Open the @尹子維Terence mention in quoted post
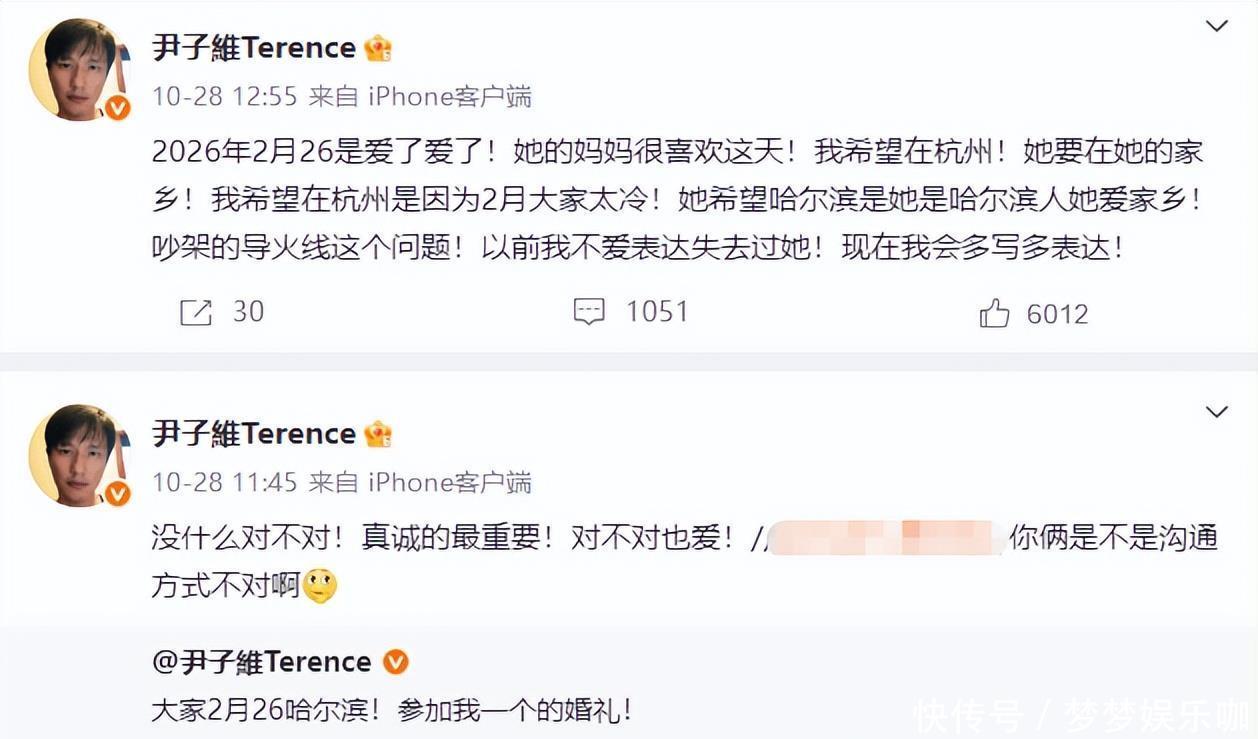 click(261, 662)
